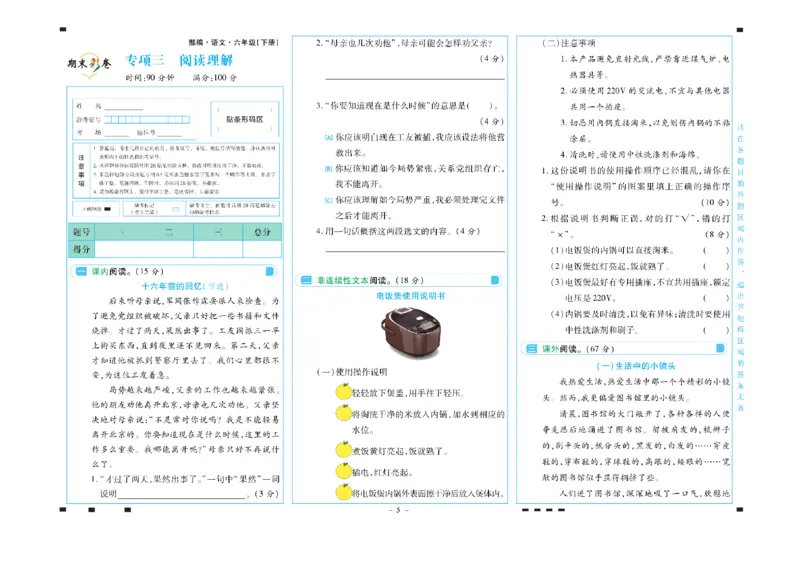Click the 时间:90分钟 text
The width and height of the screenshot is (800, 566).
click(150, 78)
